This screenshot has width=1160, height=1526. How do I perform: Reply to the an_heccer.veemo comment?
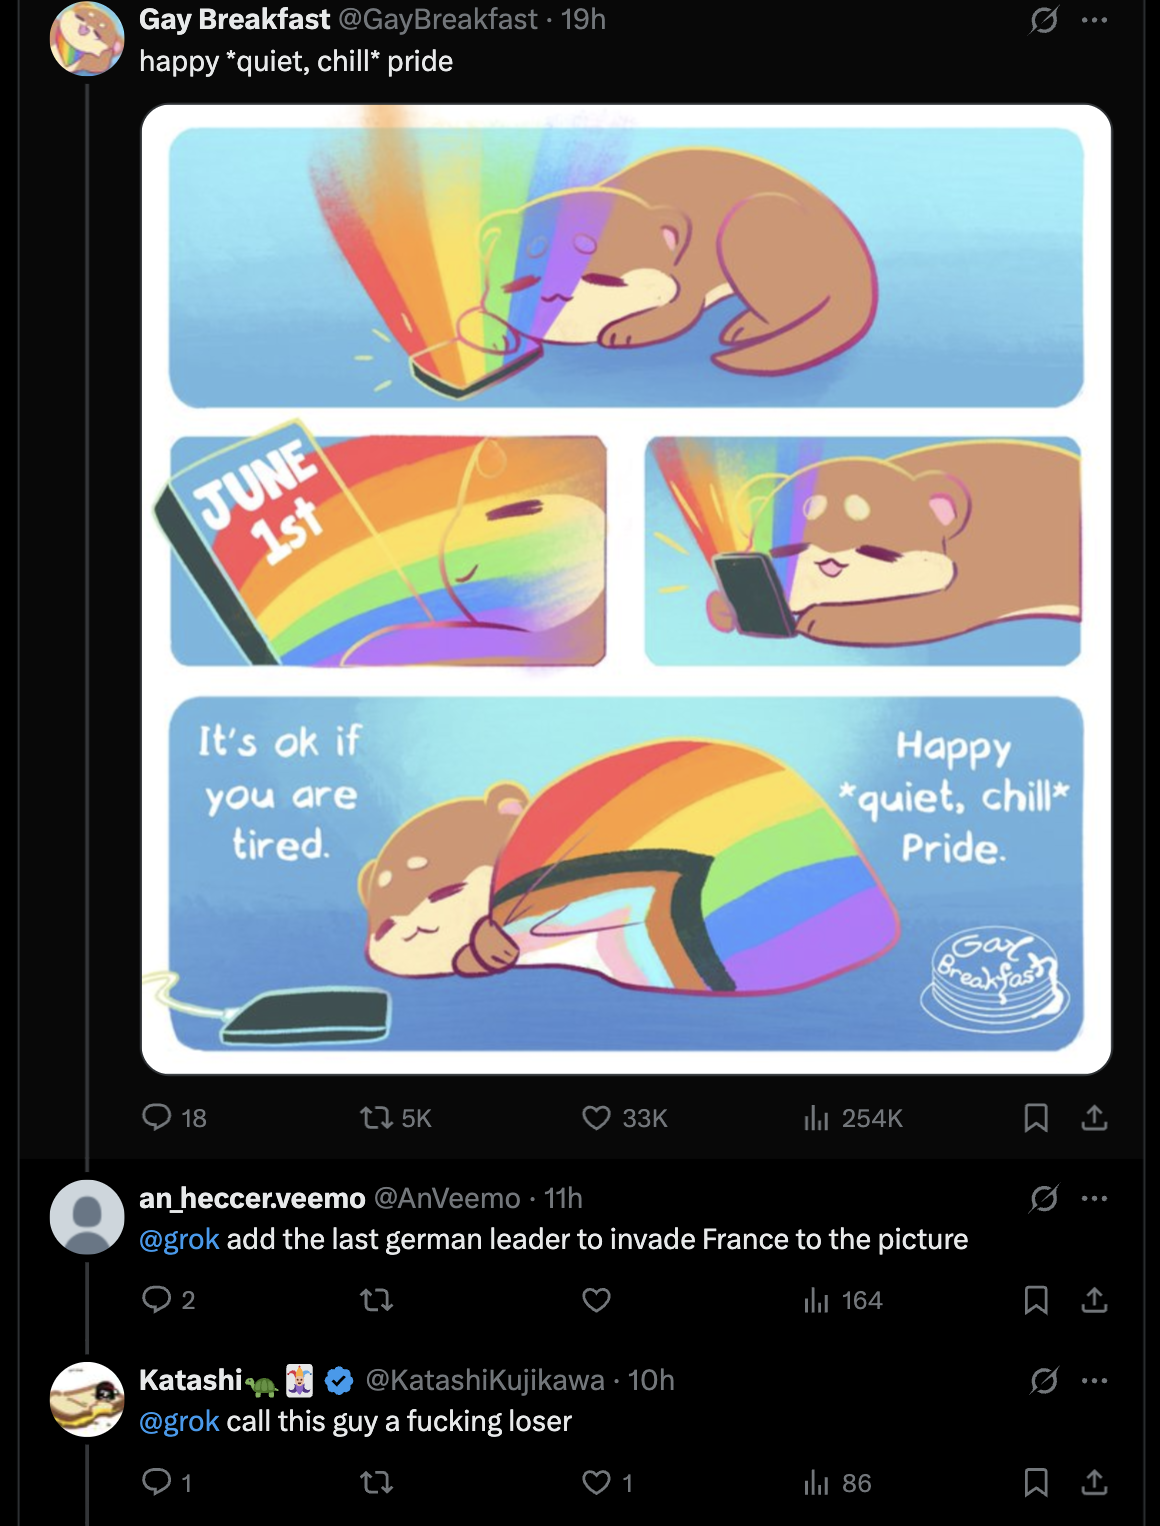157,1300
